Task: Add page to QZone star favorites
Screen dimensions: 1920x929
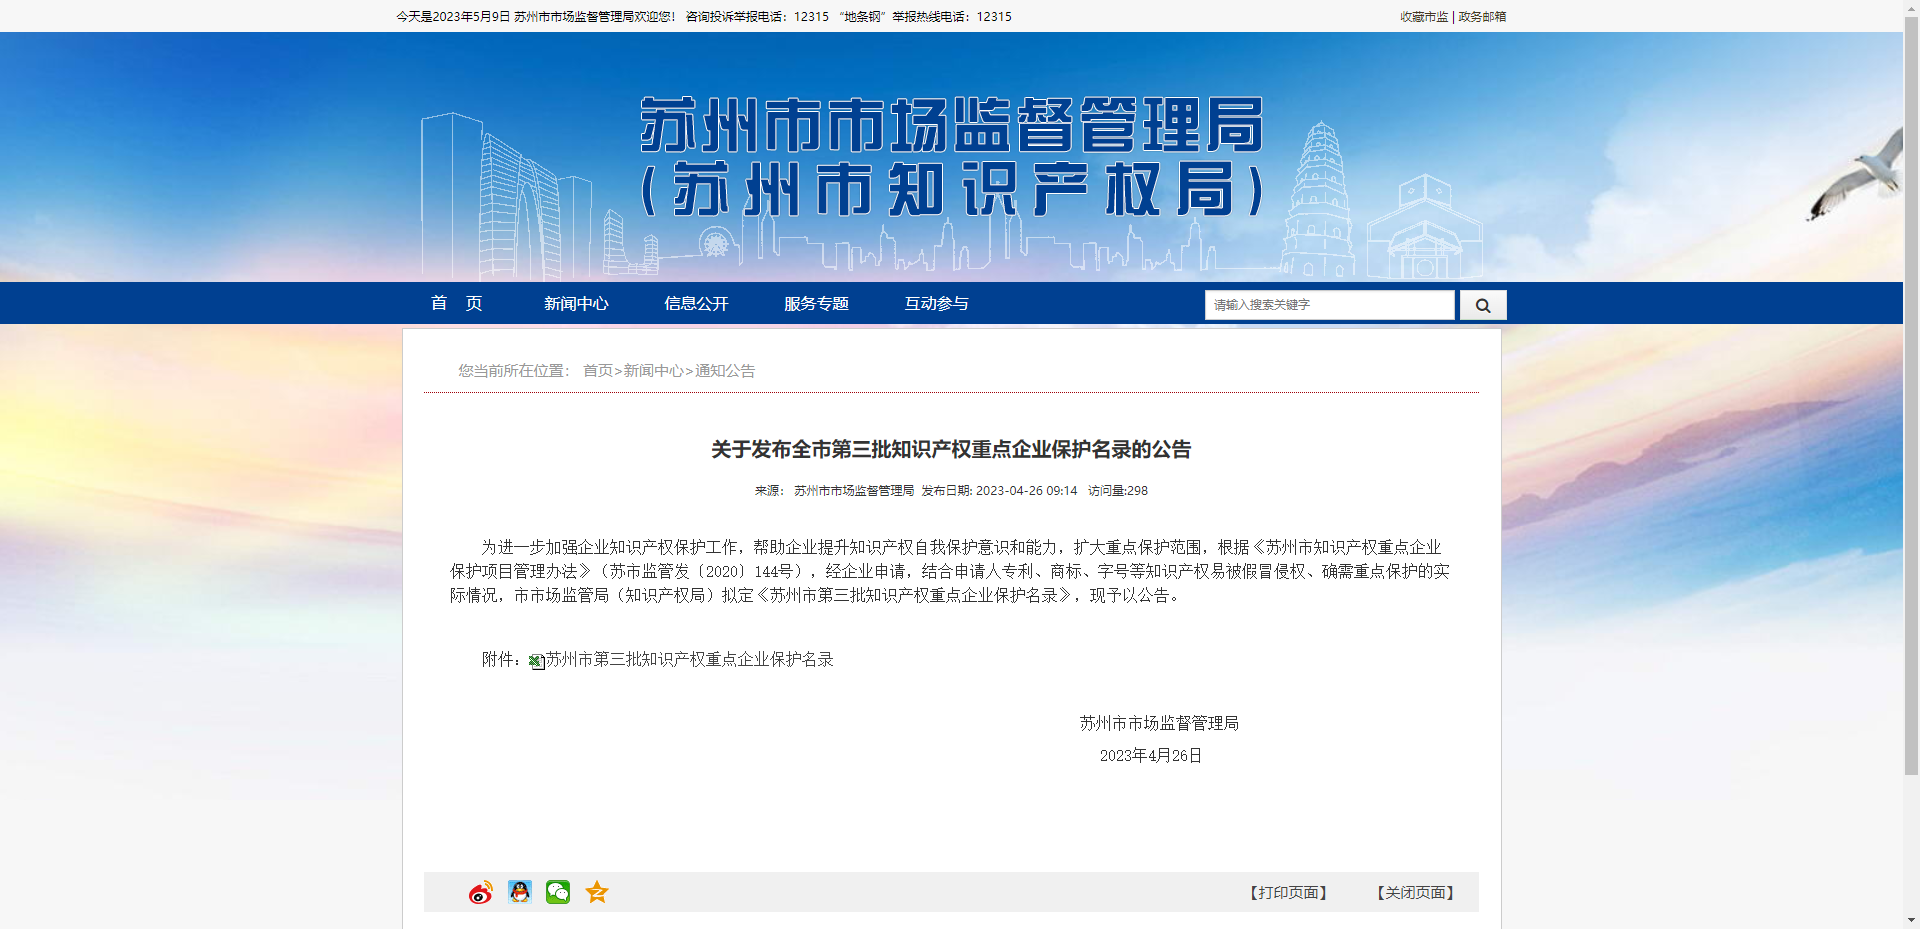Action: point(597,892)
